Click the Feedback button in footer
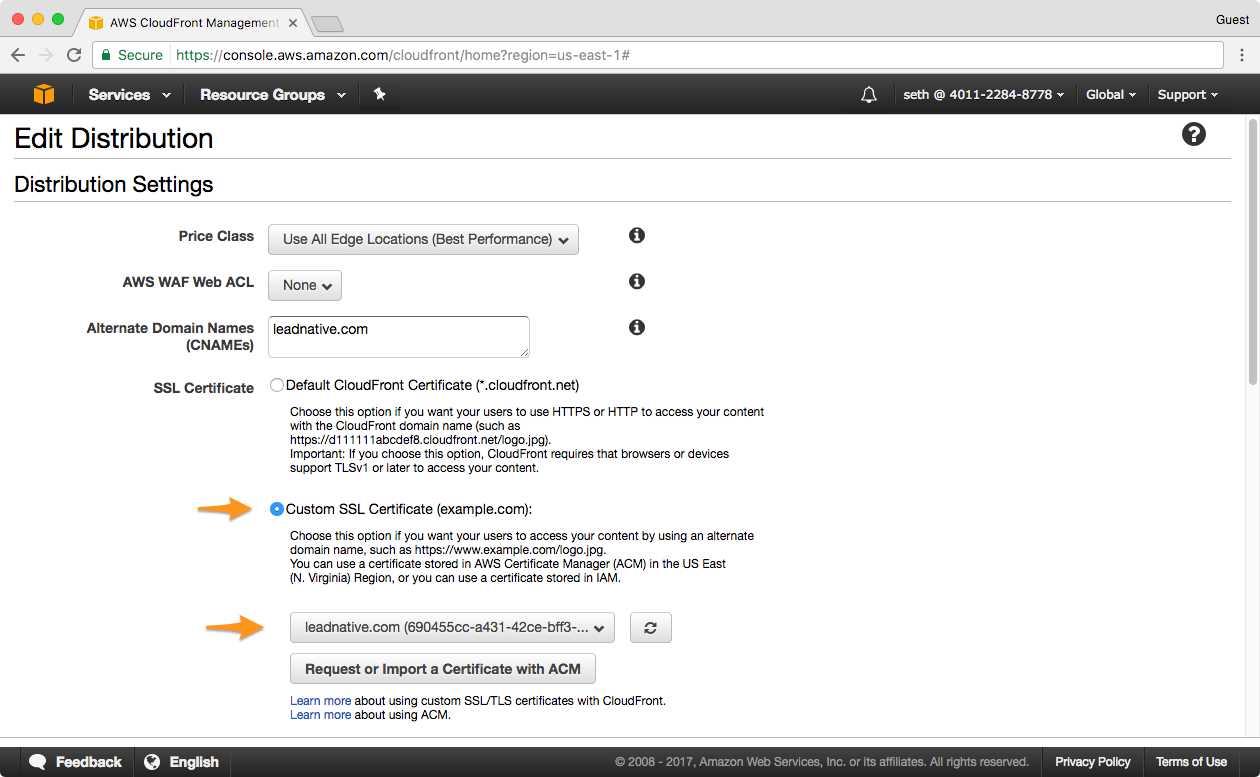Screen dimensions: 1260x777 coord(76,762)
